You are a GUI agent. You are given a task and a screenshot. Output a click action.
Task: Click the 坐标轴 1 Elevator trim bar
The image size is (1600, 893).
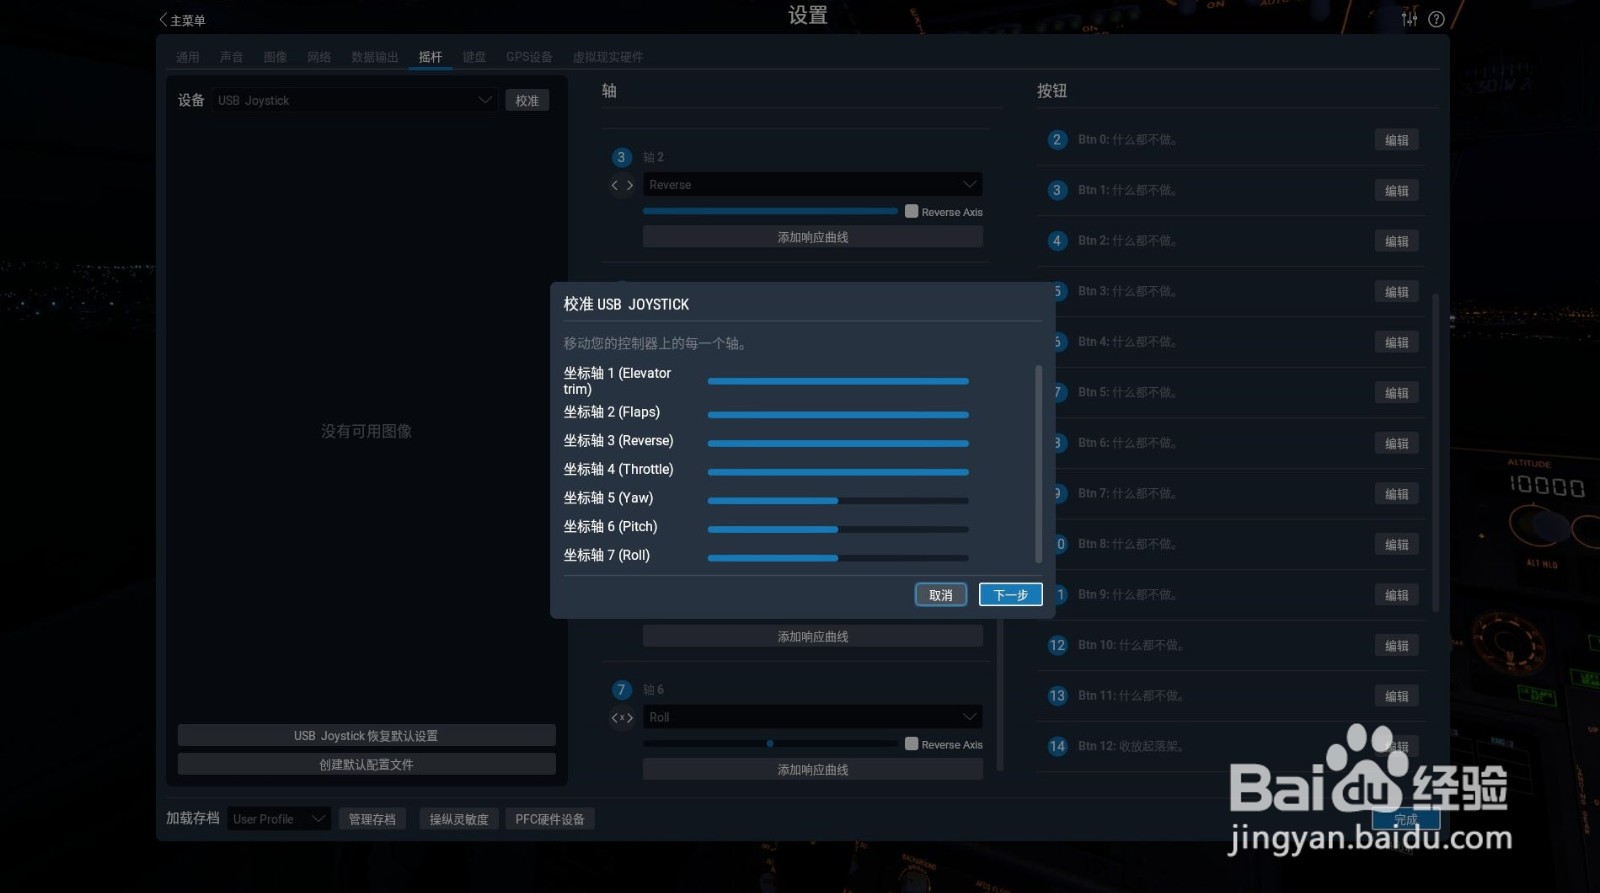point(838,381)
